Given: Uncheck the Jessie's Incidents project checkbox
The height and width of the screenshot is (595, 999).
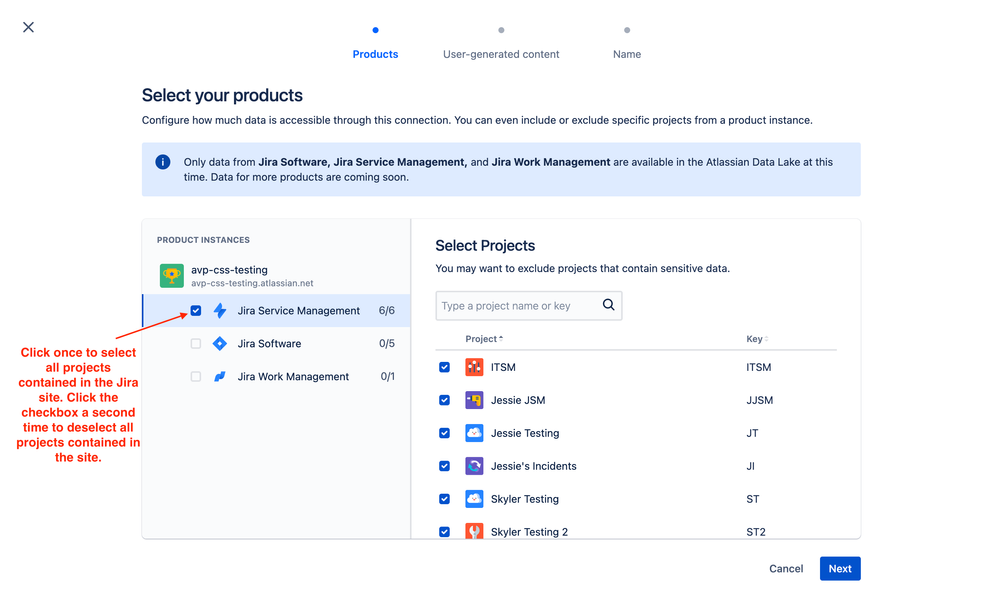Looking at the screenshot, I should [444, 466].
